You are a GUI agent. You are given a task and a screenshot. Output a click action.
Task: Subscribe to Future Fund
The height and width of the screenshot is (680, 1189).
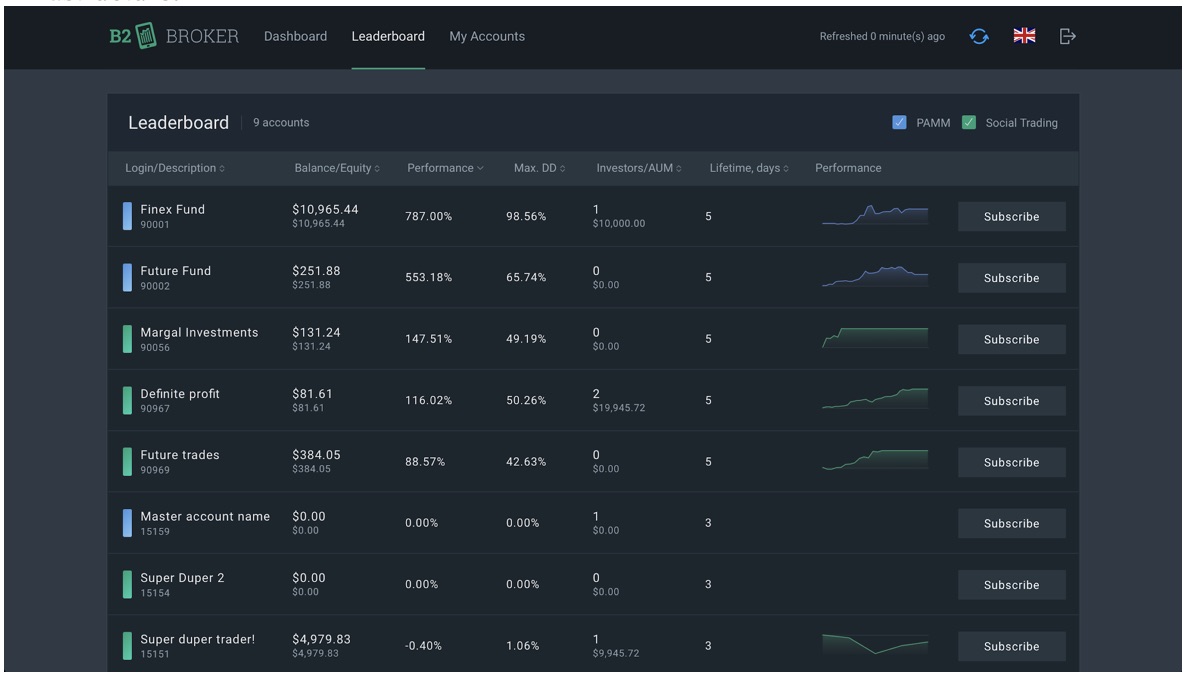coord(1011,278)
